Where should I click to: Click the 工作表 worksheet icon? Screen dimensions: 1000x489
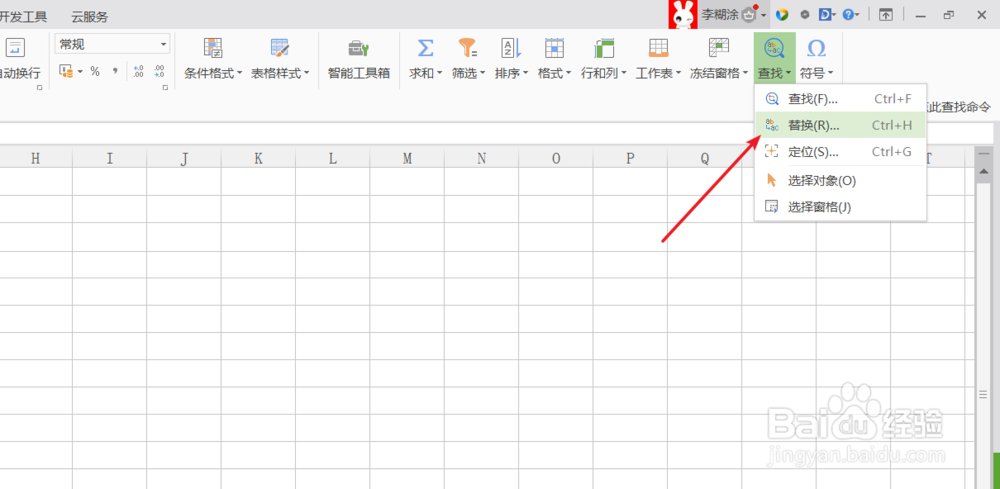pos(658,48)
